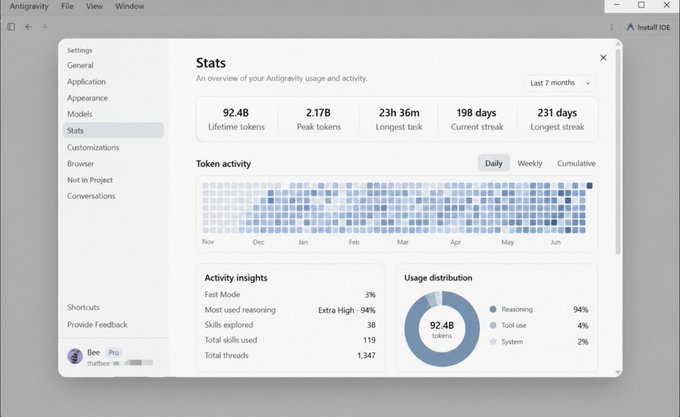Close the Settings dialog with X

click(603, 58)
